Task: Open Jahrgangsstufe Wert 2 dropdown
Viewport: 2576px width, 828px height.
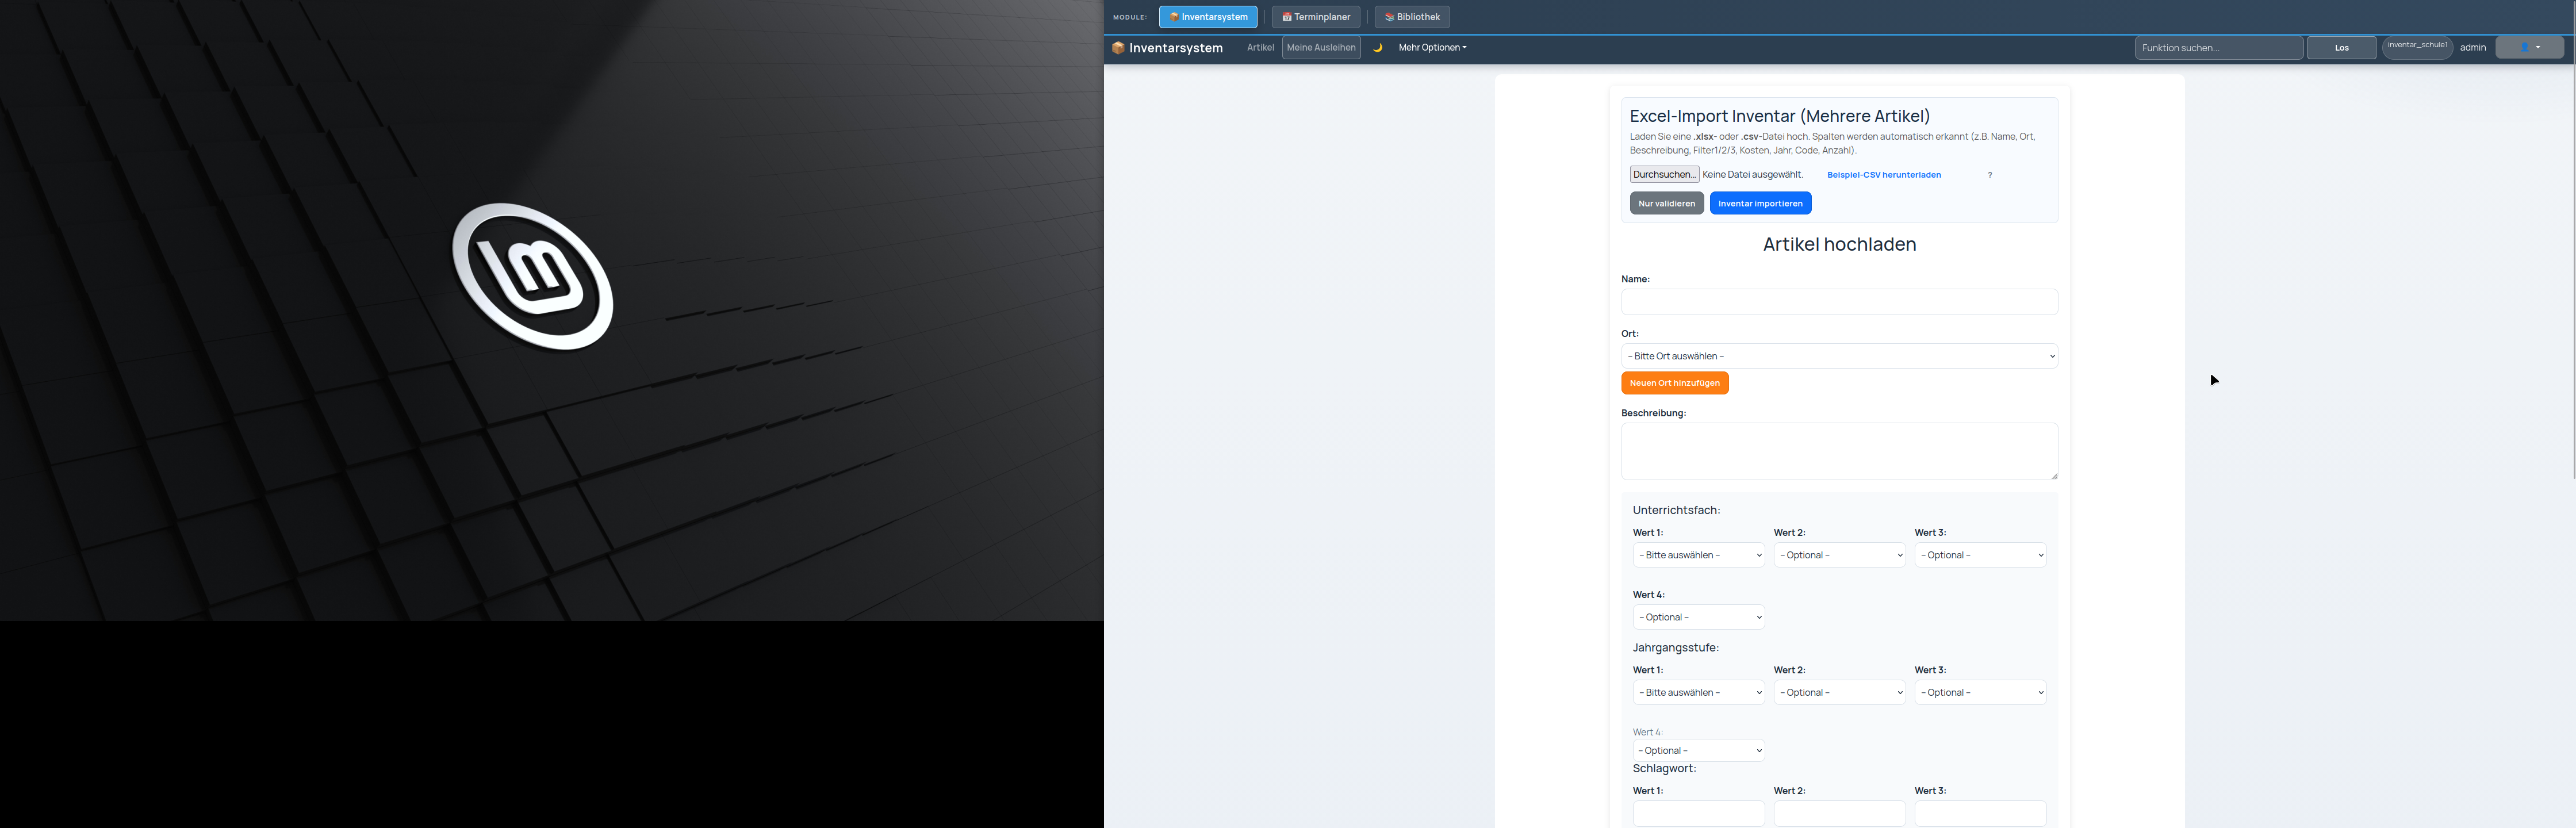Action: click(x=1839, y=692)
